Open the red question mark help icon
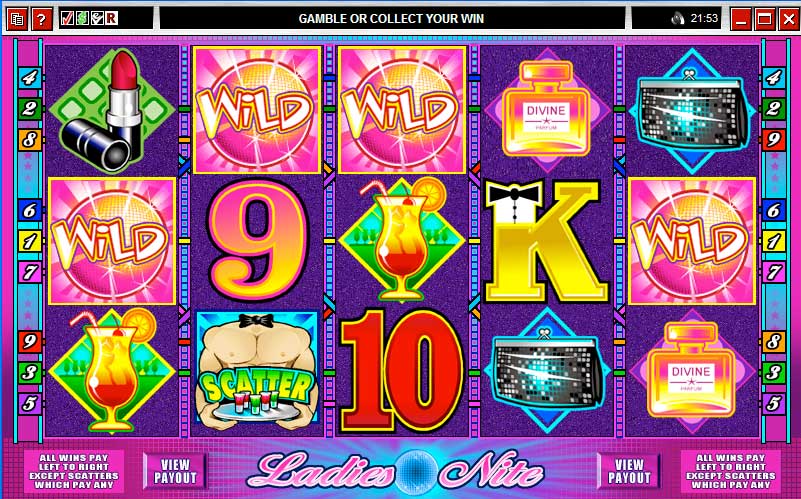 pyautogui.click(x=41, y=19)
